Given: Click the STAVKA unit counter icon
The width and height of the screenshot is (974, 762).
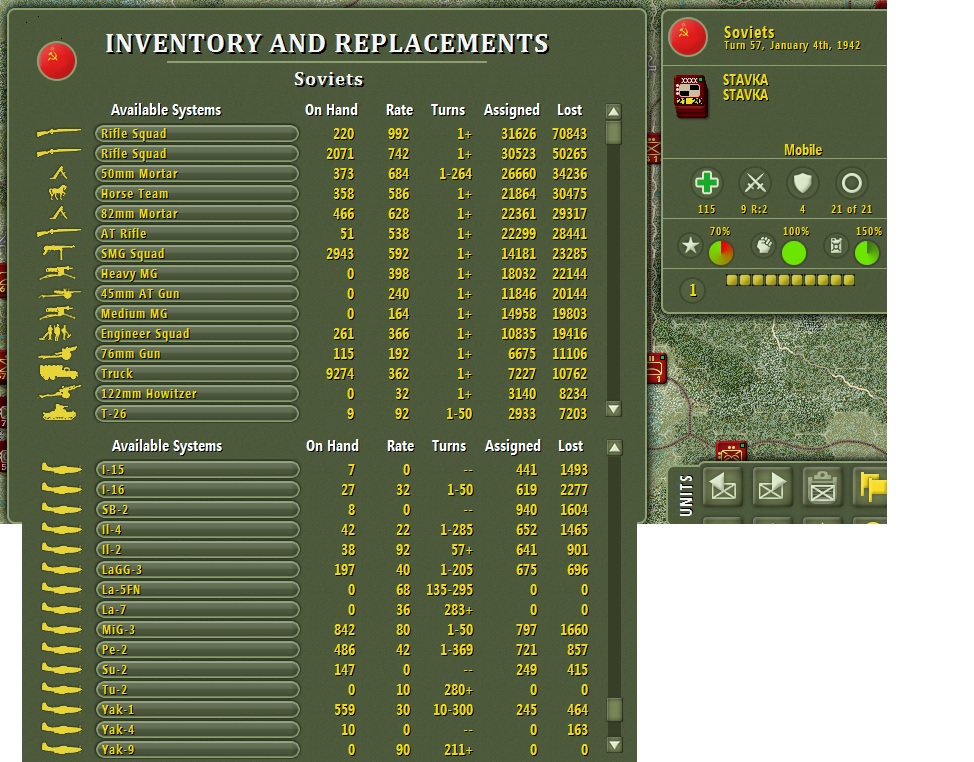Looking at the screenshot, I should click(x=691, y=96).
